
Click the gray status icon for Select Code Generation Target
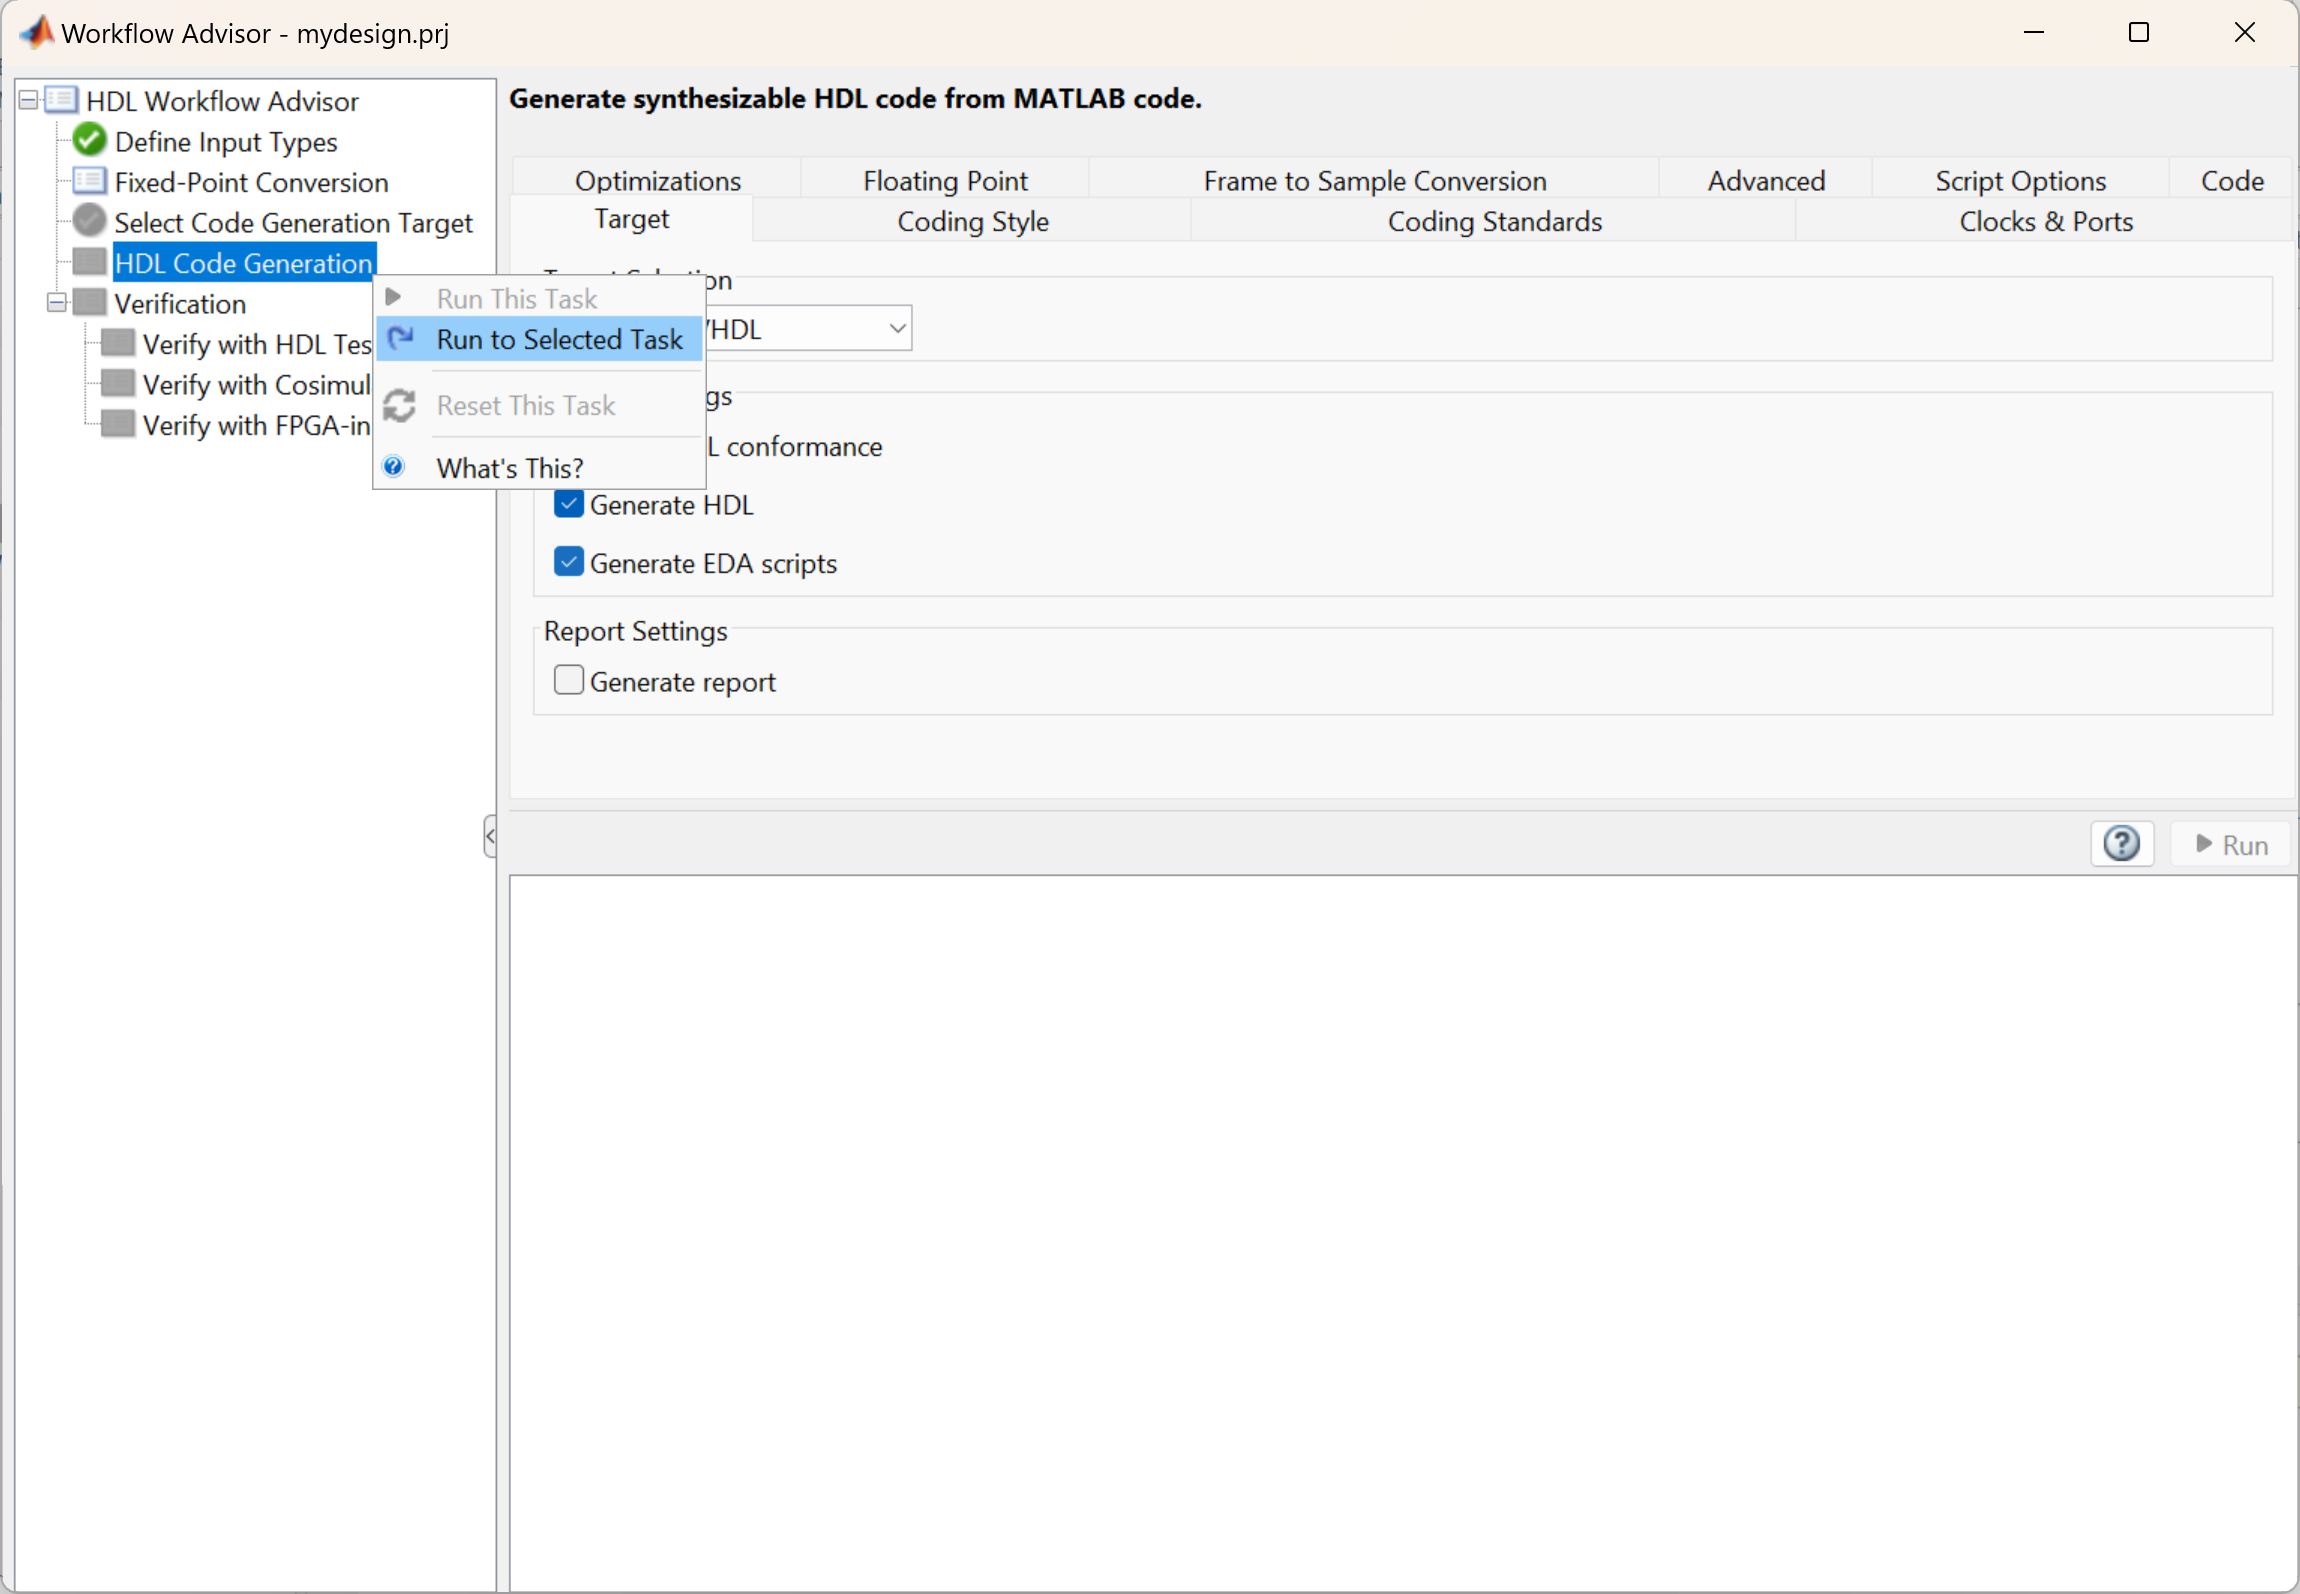[x=90, y=222]
